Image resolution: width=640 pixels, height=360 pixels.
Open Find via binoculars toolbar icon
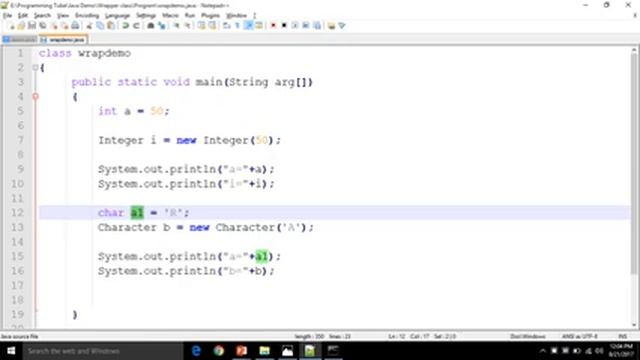pos(151,26)
